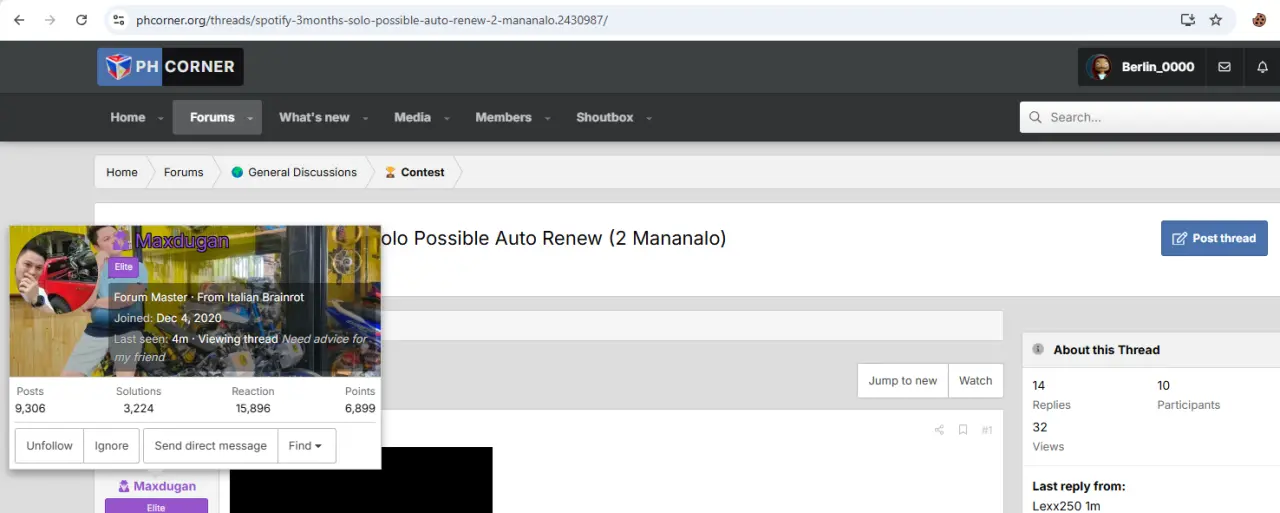
Task: Unfollow Maxdugan in member card
Action: pos(49,446)
